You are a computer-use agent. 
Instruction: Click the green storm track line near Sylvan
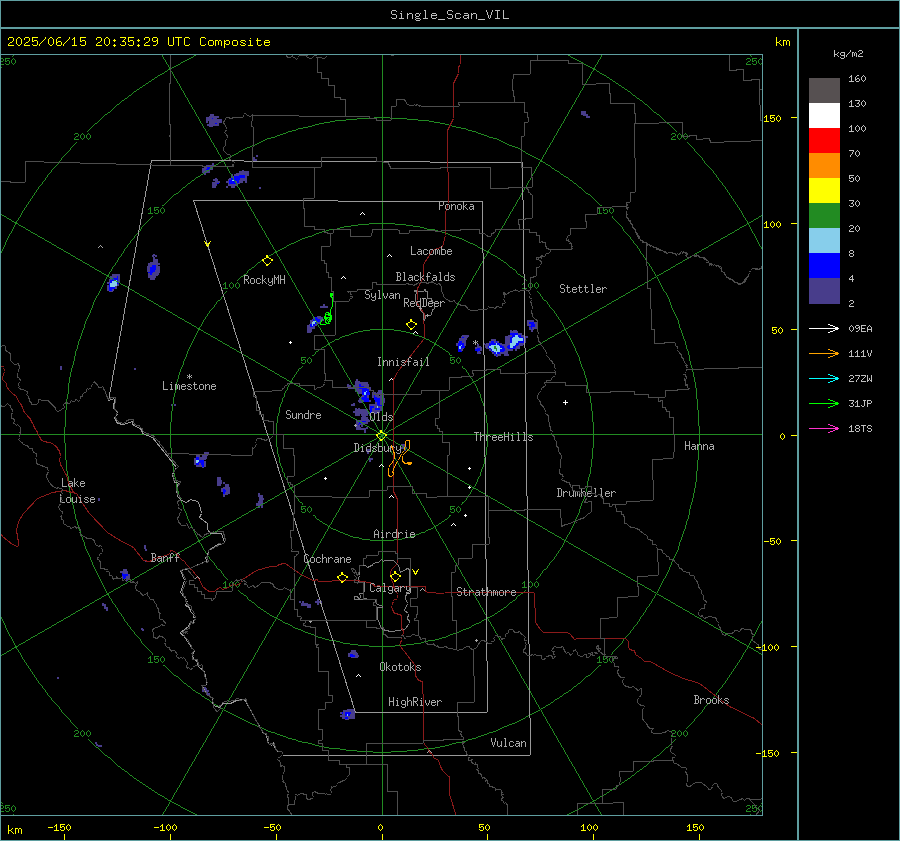coord(328,310)
